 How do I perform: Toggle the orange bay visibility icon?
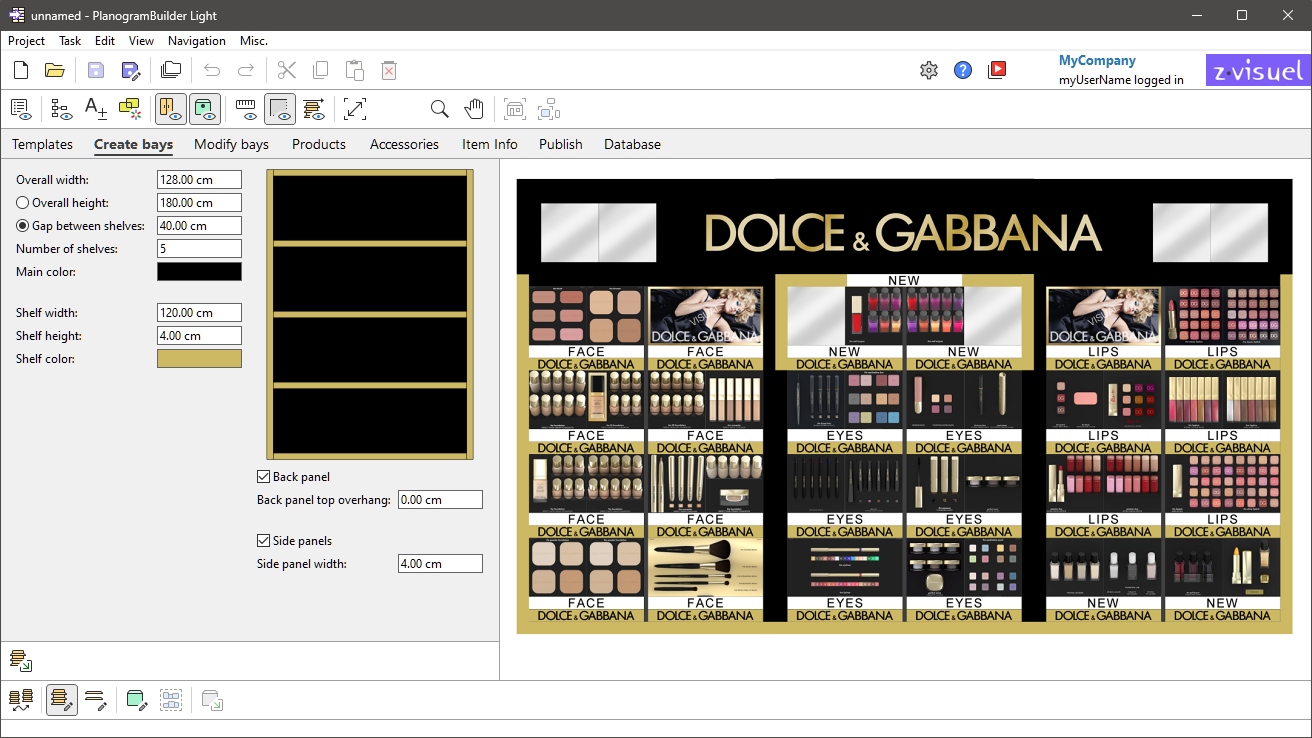coord(171,109)
